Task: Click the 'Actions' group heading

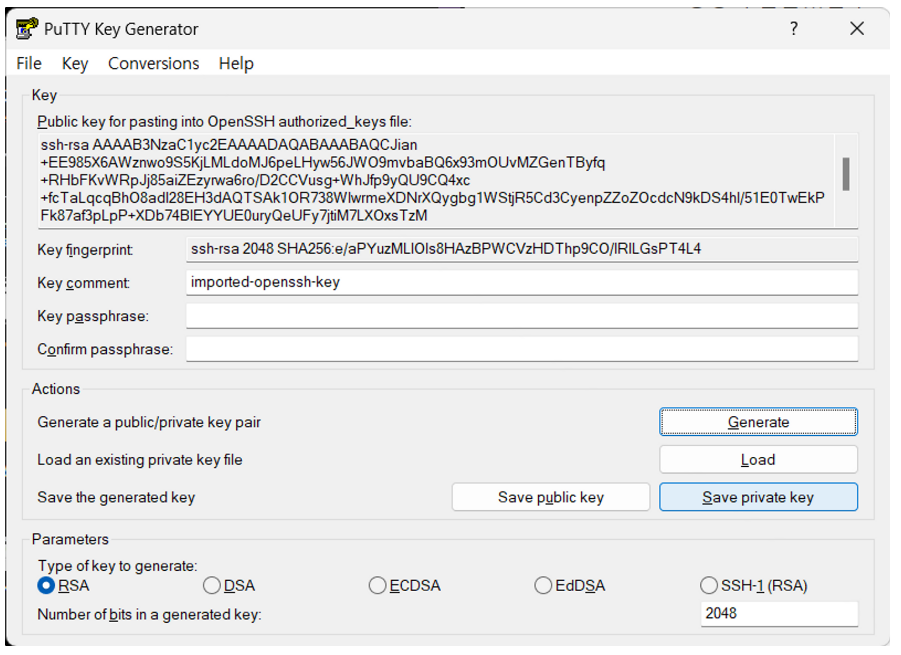Action: (56, 389)
